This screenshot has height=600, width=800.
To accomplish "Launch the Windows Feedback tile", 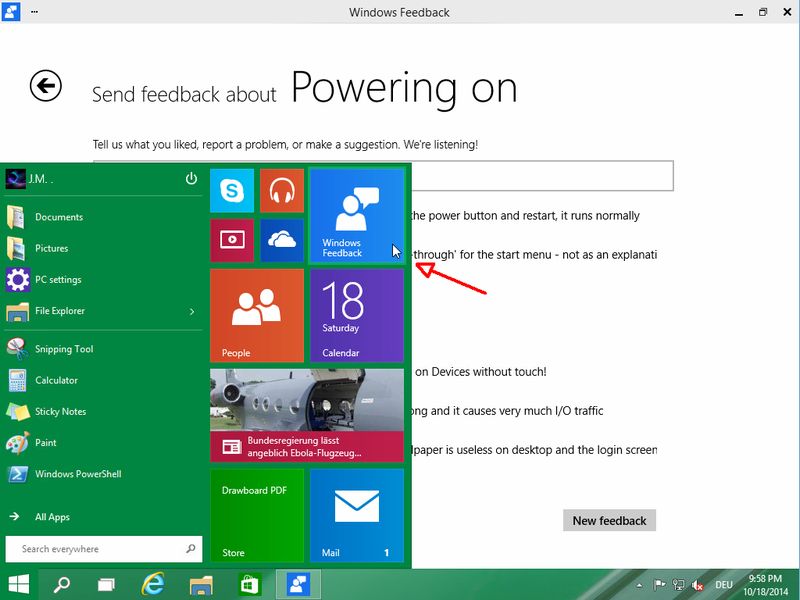I will 357,215.
